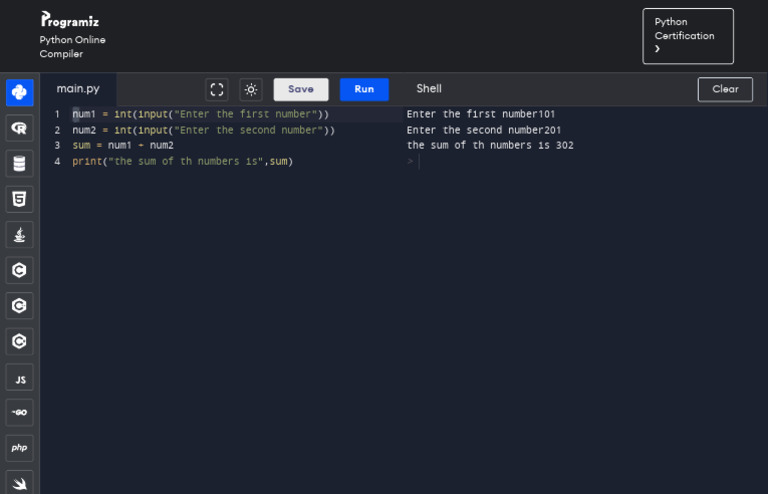Screen dimensions: 768x494
Task: Open the HTML5 editor icon
Action: (x=20, y=199)
